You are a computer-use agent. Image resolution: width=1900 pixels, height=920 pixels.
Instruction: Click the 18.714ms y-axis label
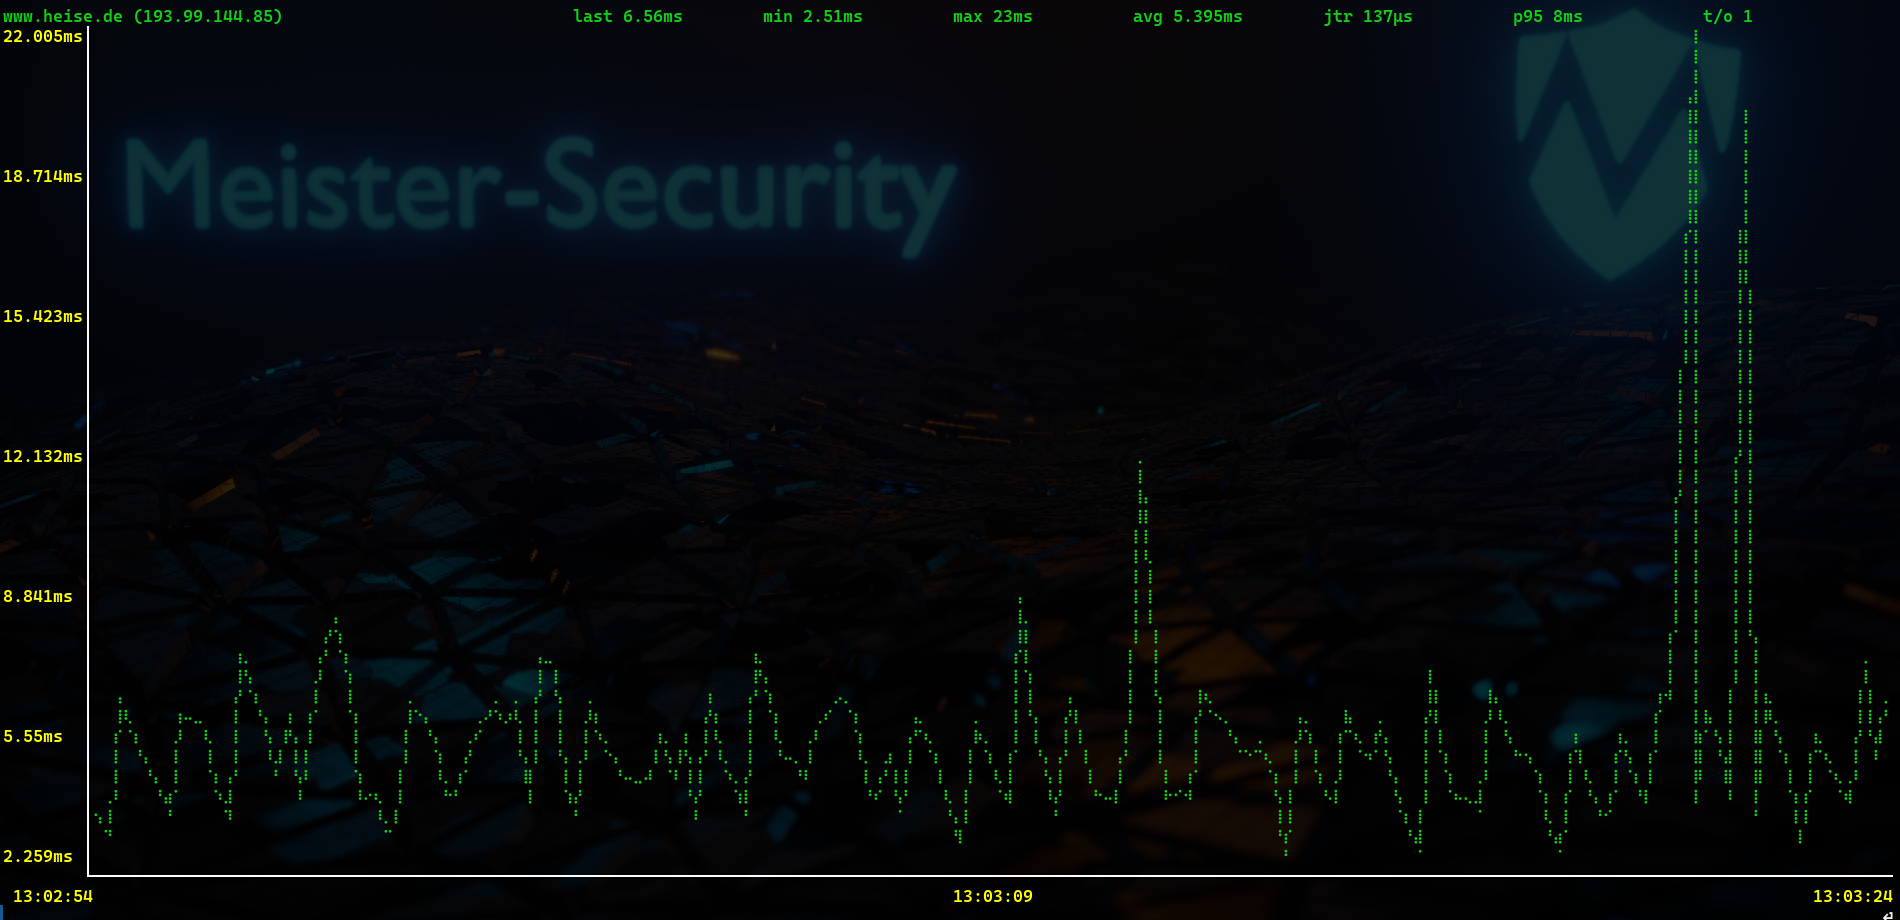43,177
